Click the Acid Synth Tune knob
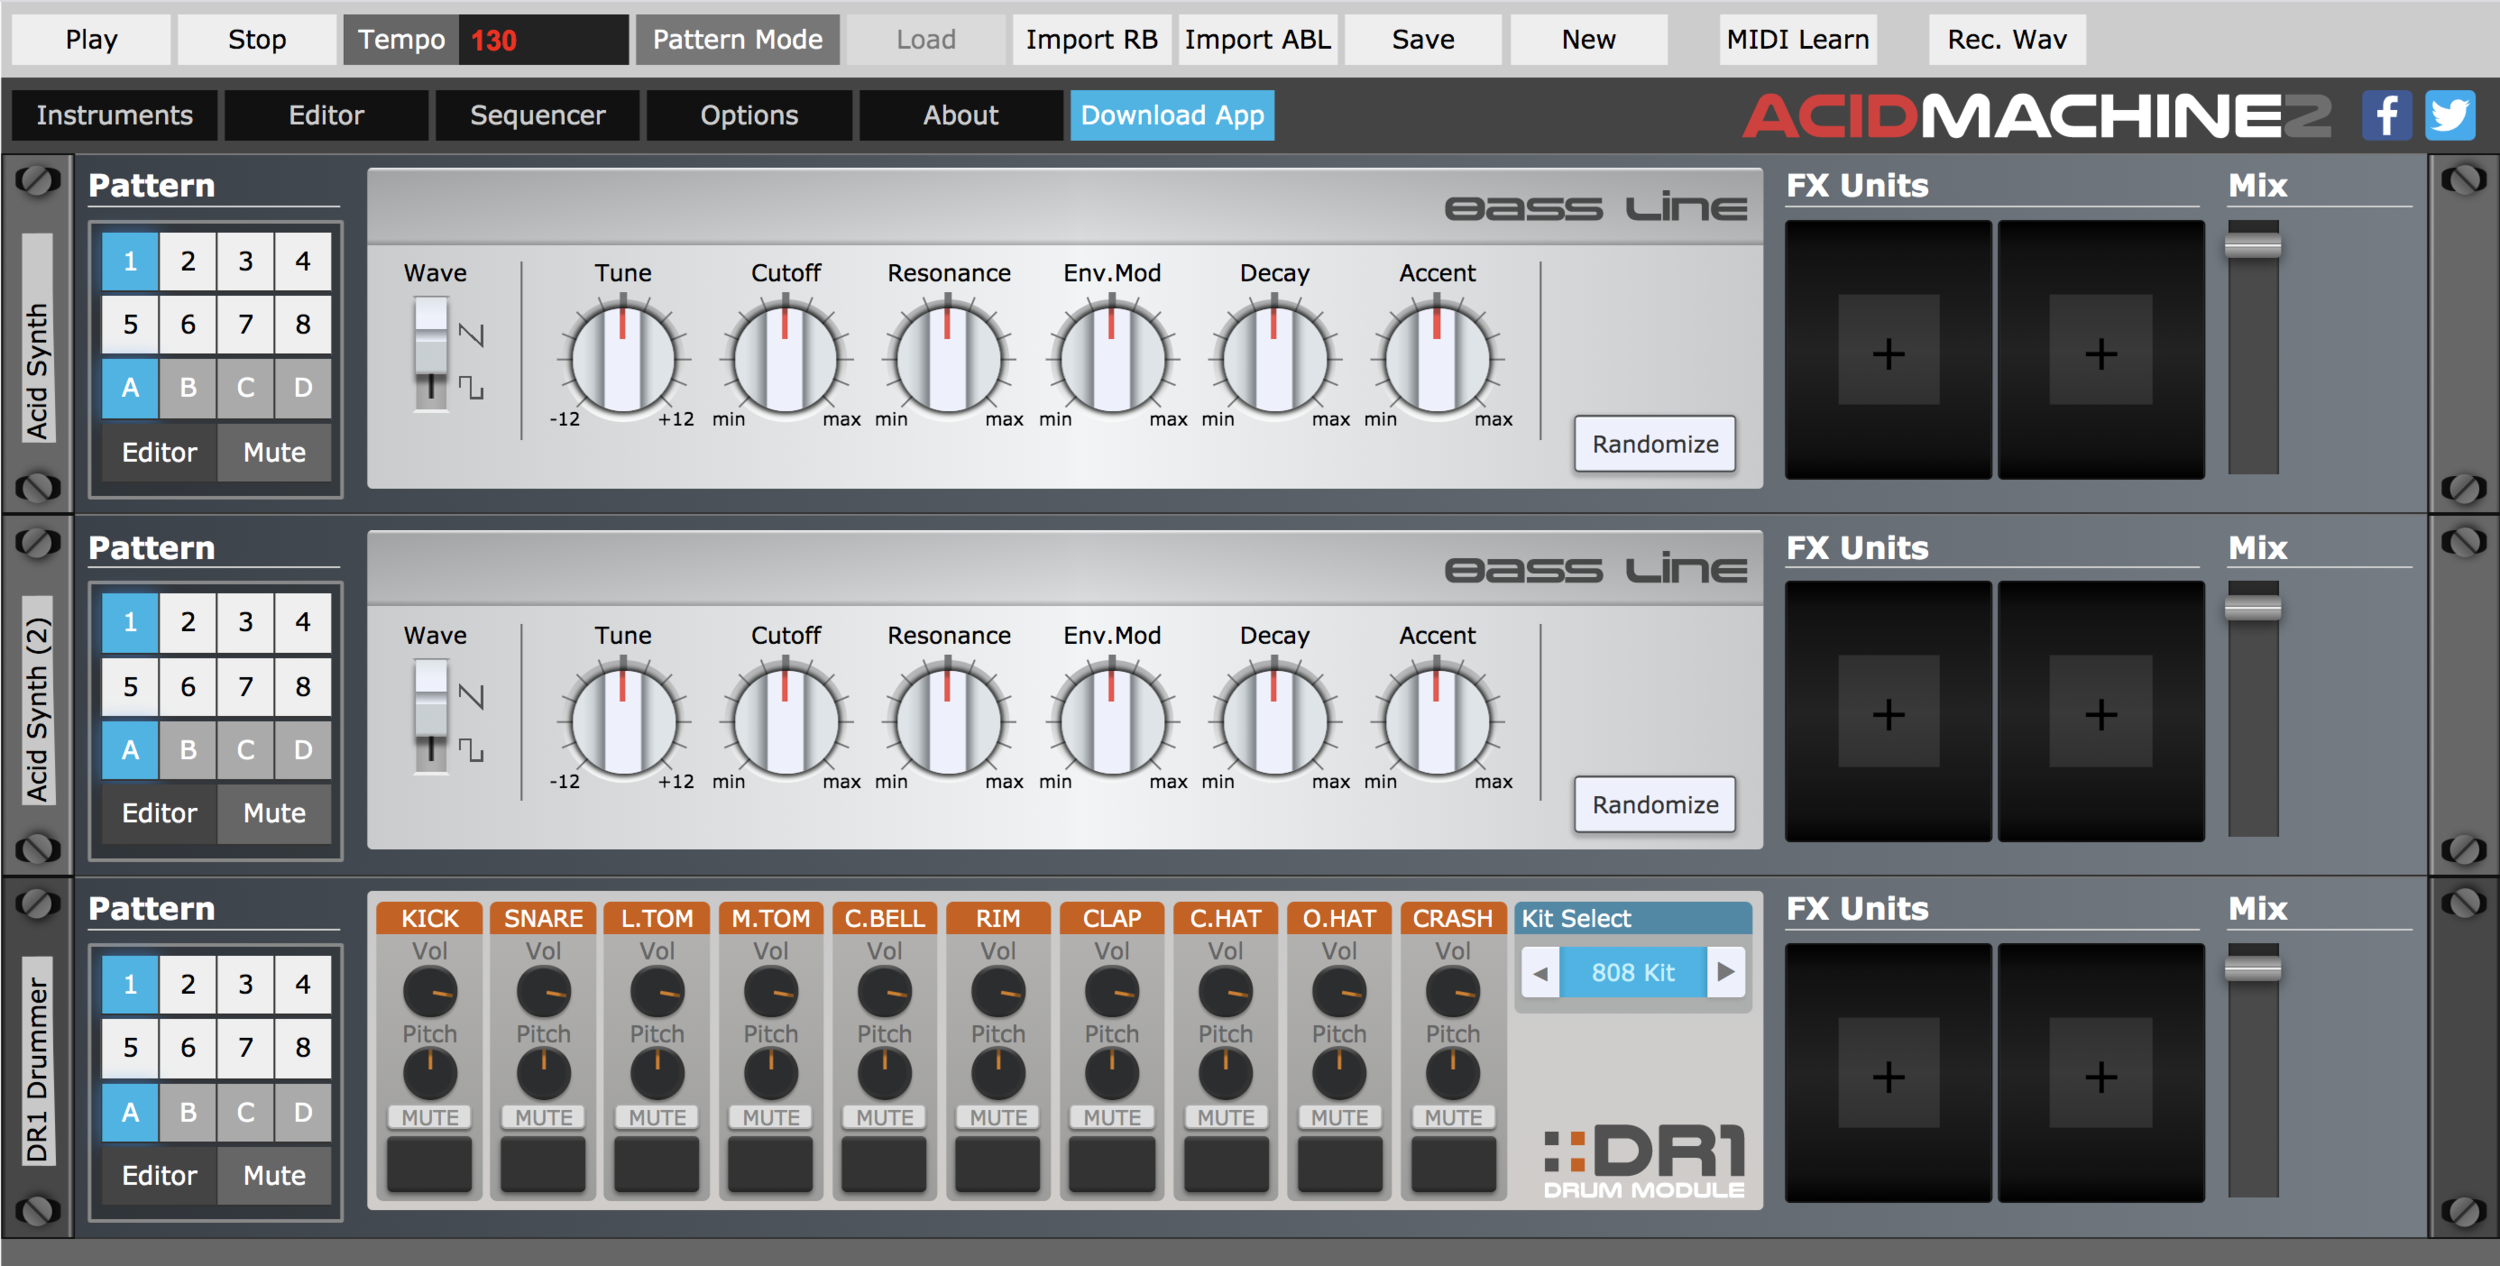Viewport: 2500px width, 1266px height. 622,358
